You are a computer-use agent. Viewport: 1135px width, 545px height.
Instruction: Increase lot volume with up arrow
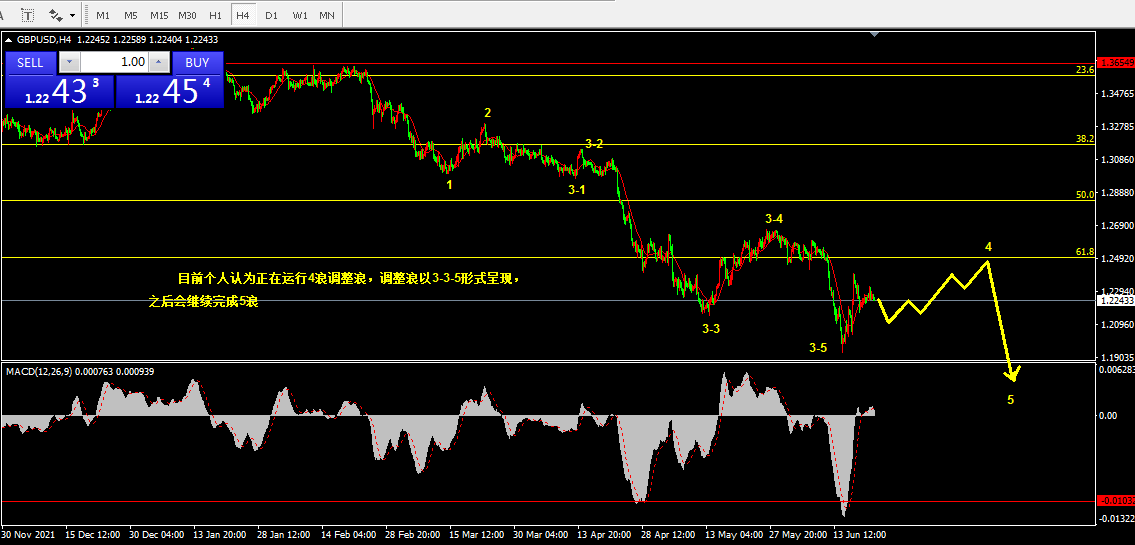click(159, 62)
